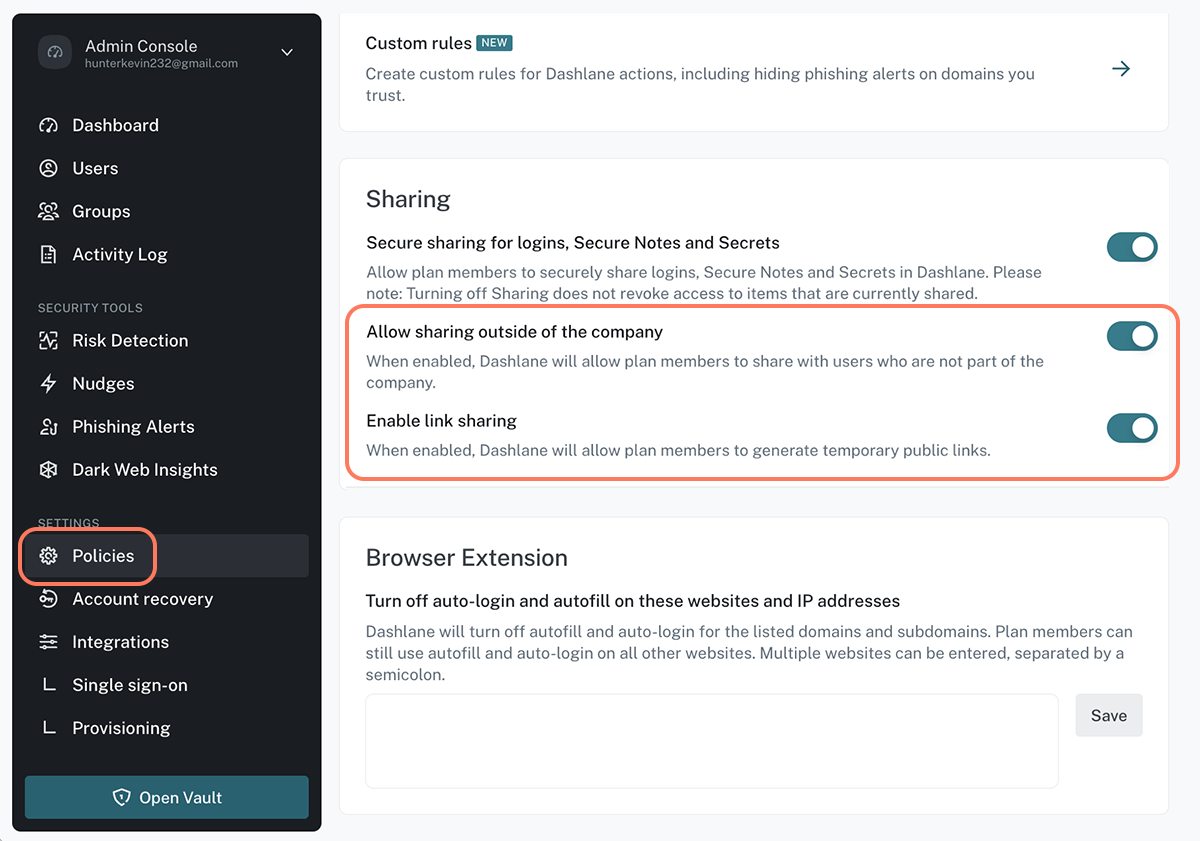Click the Dark Web Insights icon
Image resolution: width=1200 pixels, height=841 pixels.
pos(48,469)
